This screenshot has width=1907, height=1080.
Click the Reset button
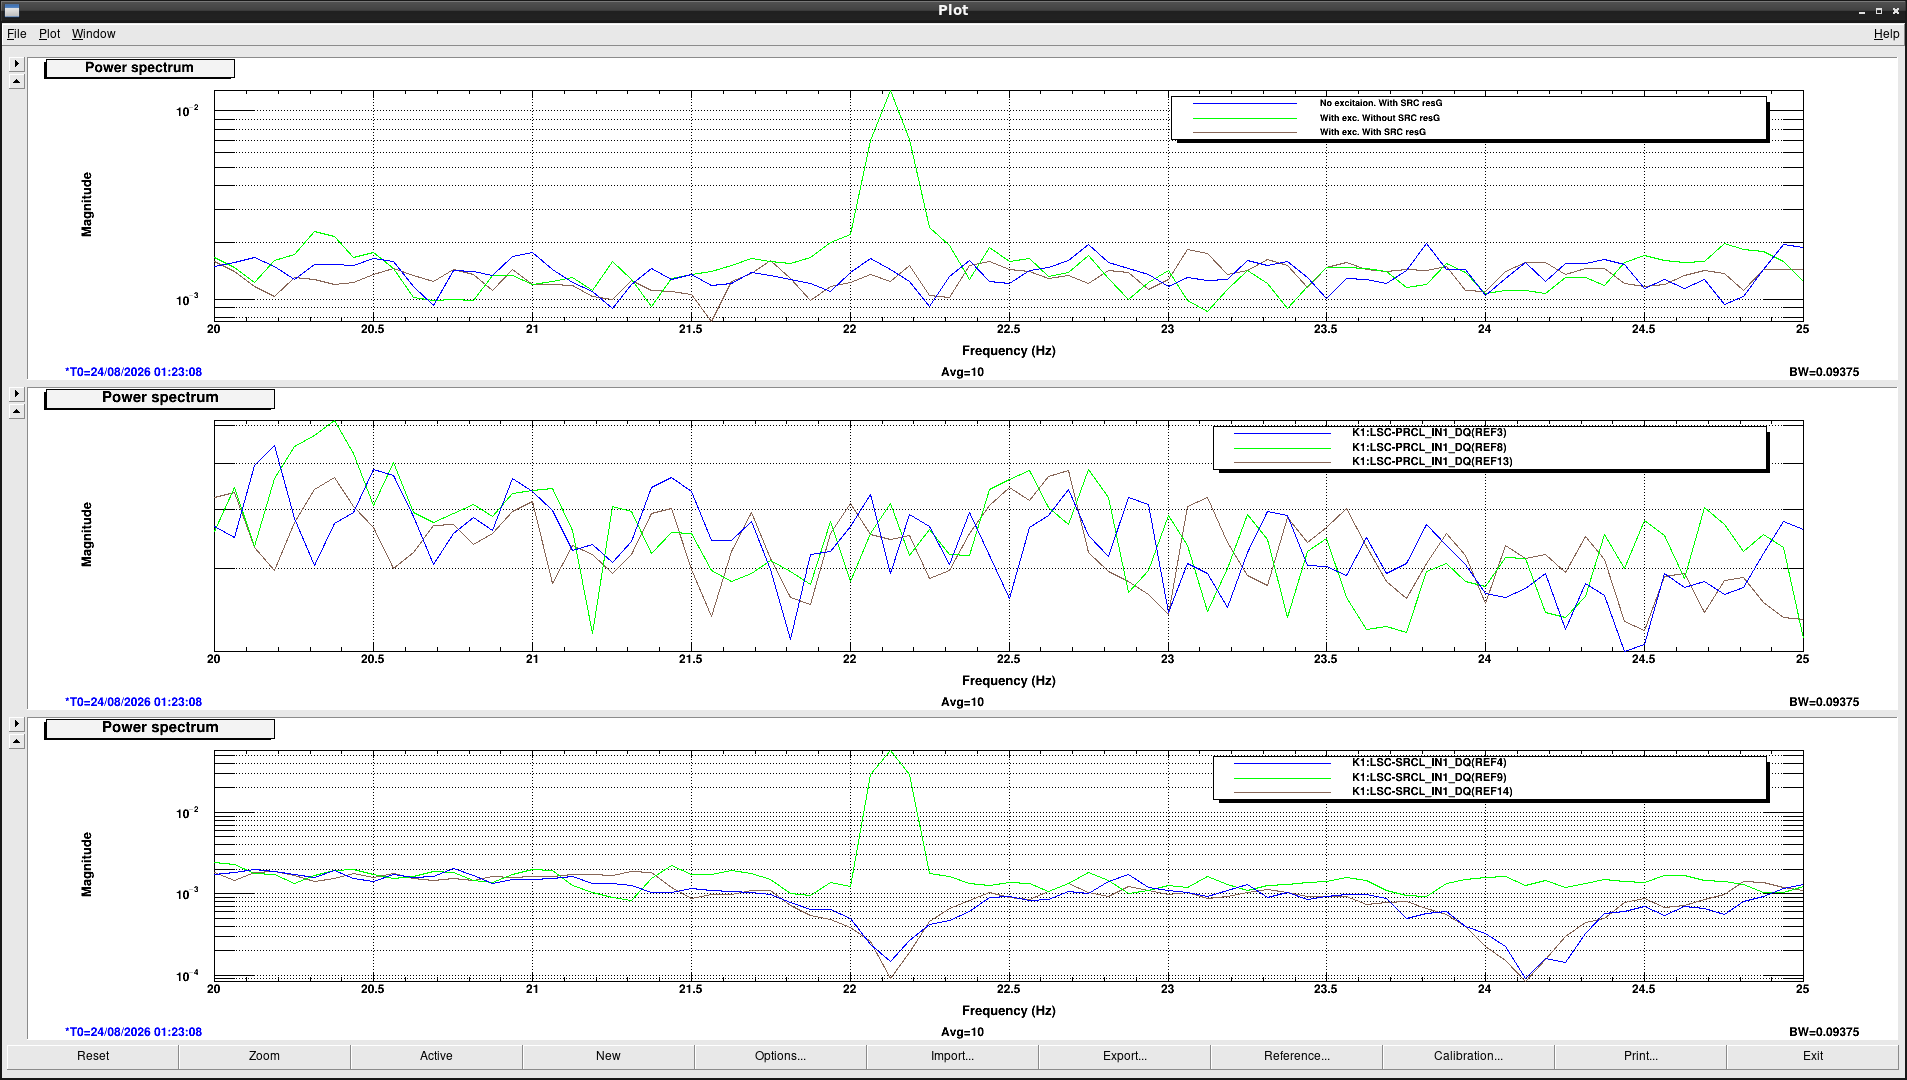click(93, 1056)
